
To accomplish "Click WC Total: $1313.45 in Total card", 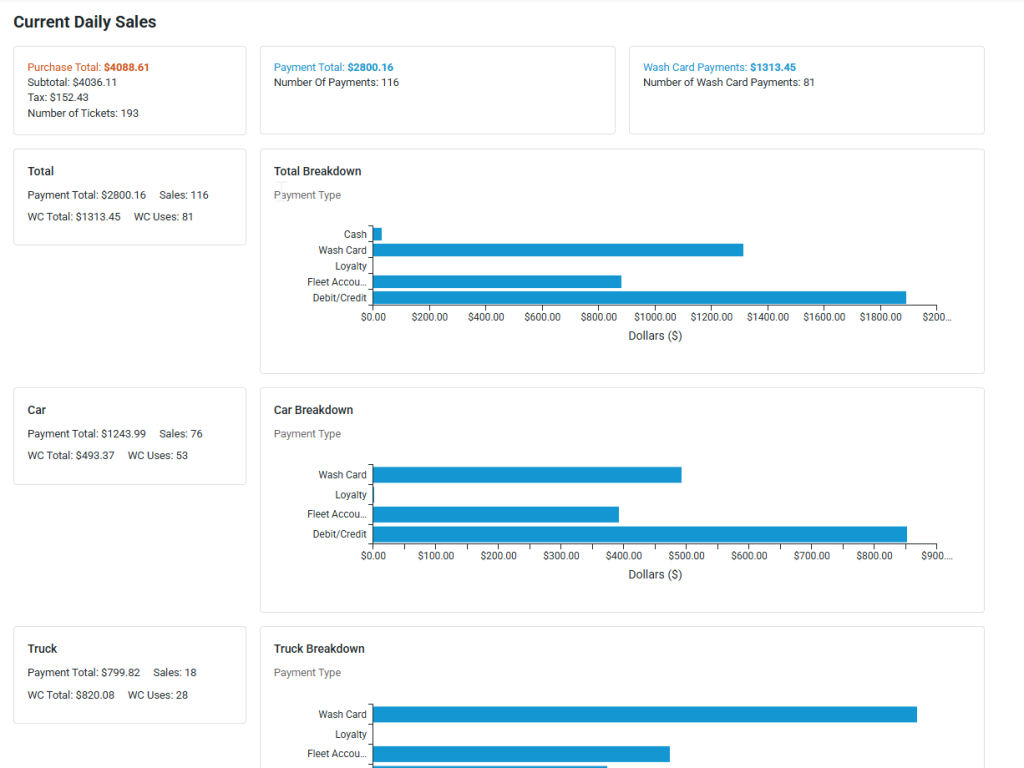I will click(x=74, y=217).
